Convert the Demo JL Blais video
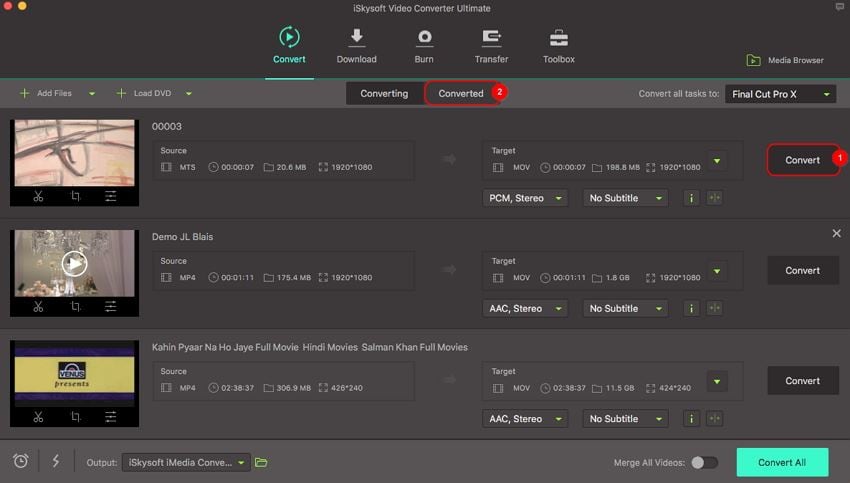The image size is (850, 483). [803, 271]
